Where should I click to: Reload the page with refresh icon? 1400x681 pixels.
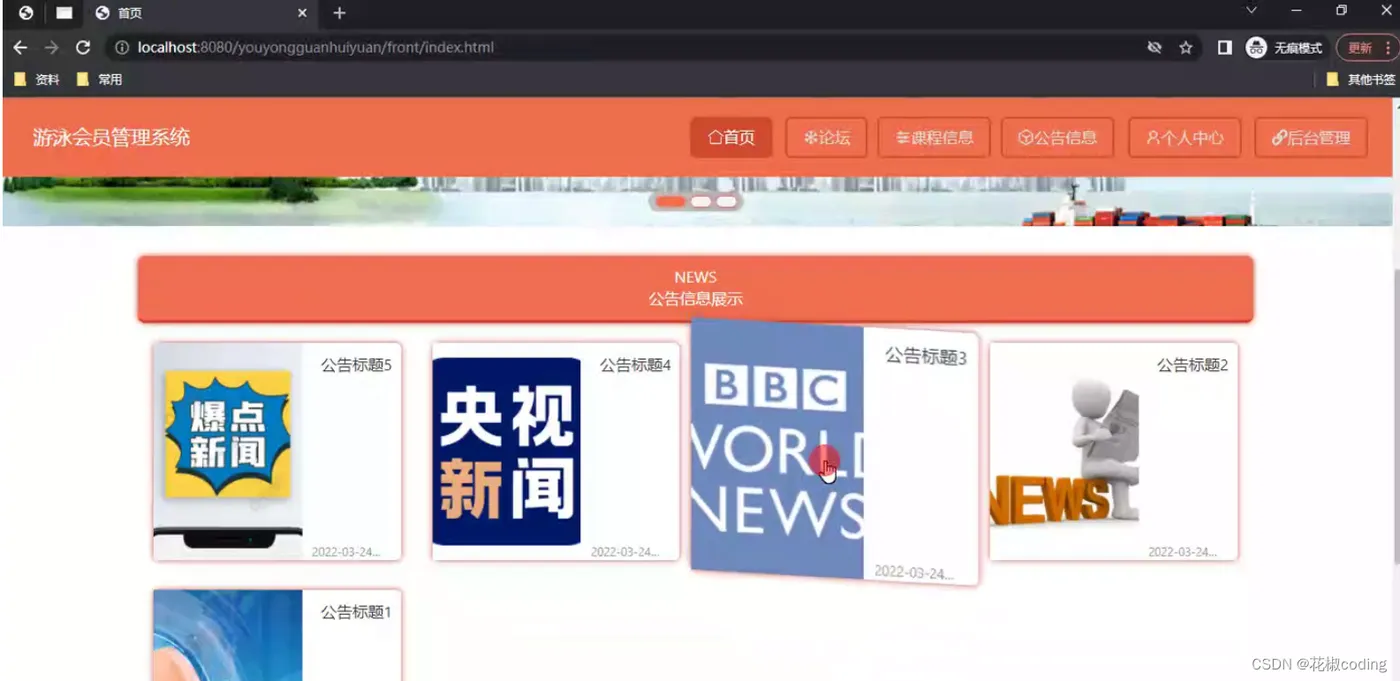83,47
